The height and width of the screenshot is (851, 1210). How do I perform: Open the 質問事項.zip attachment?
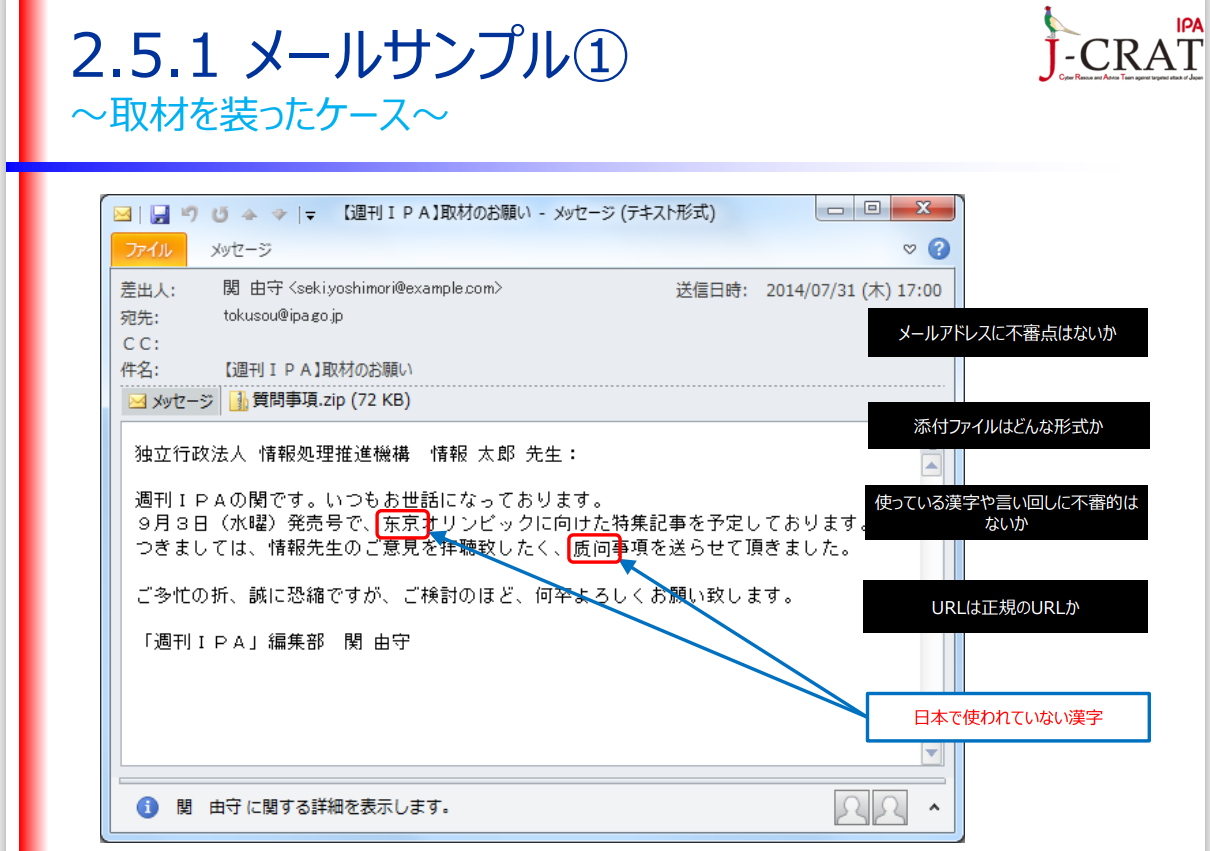pos(320,401)
